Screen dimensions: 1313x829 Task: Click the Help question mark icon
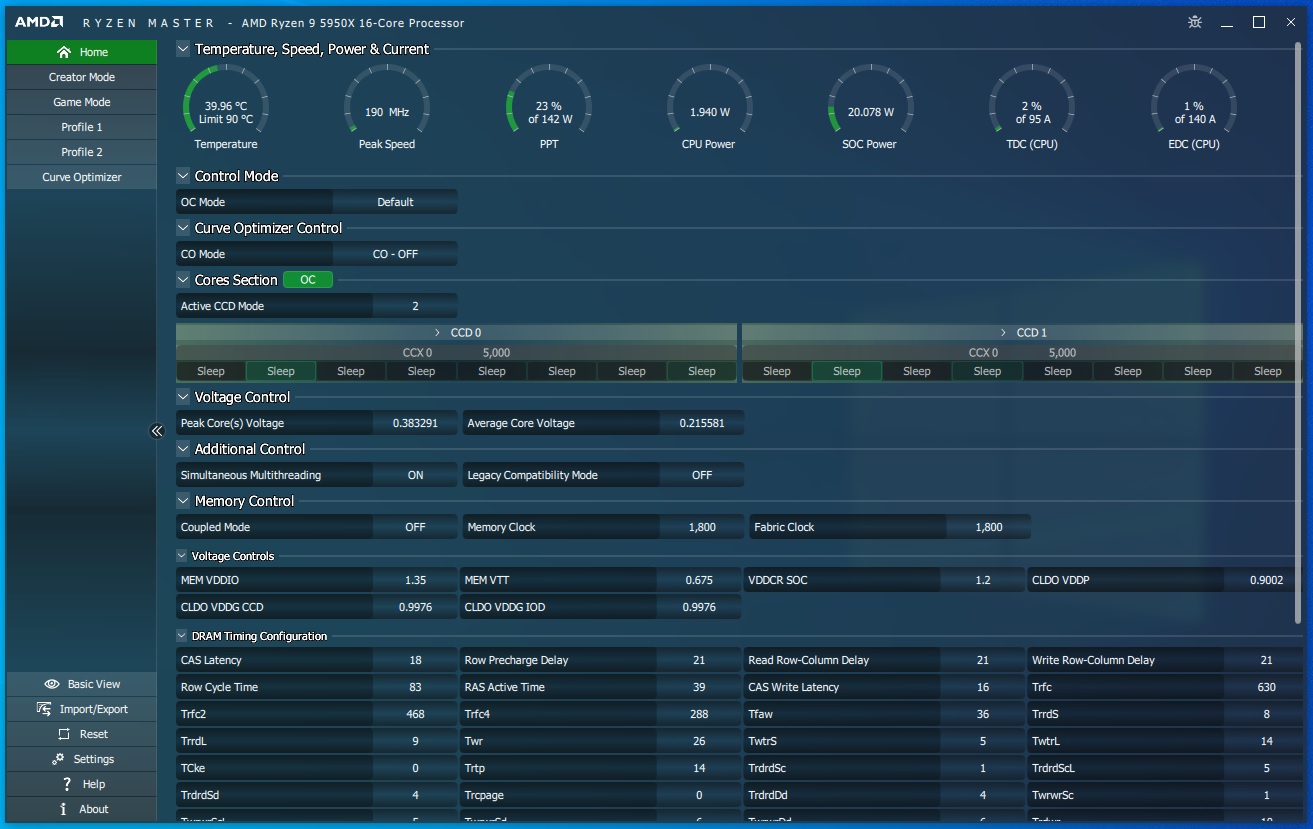(67, 784)
